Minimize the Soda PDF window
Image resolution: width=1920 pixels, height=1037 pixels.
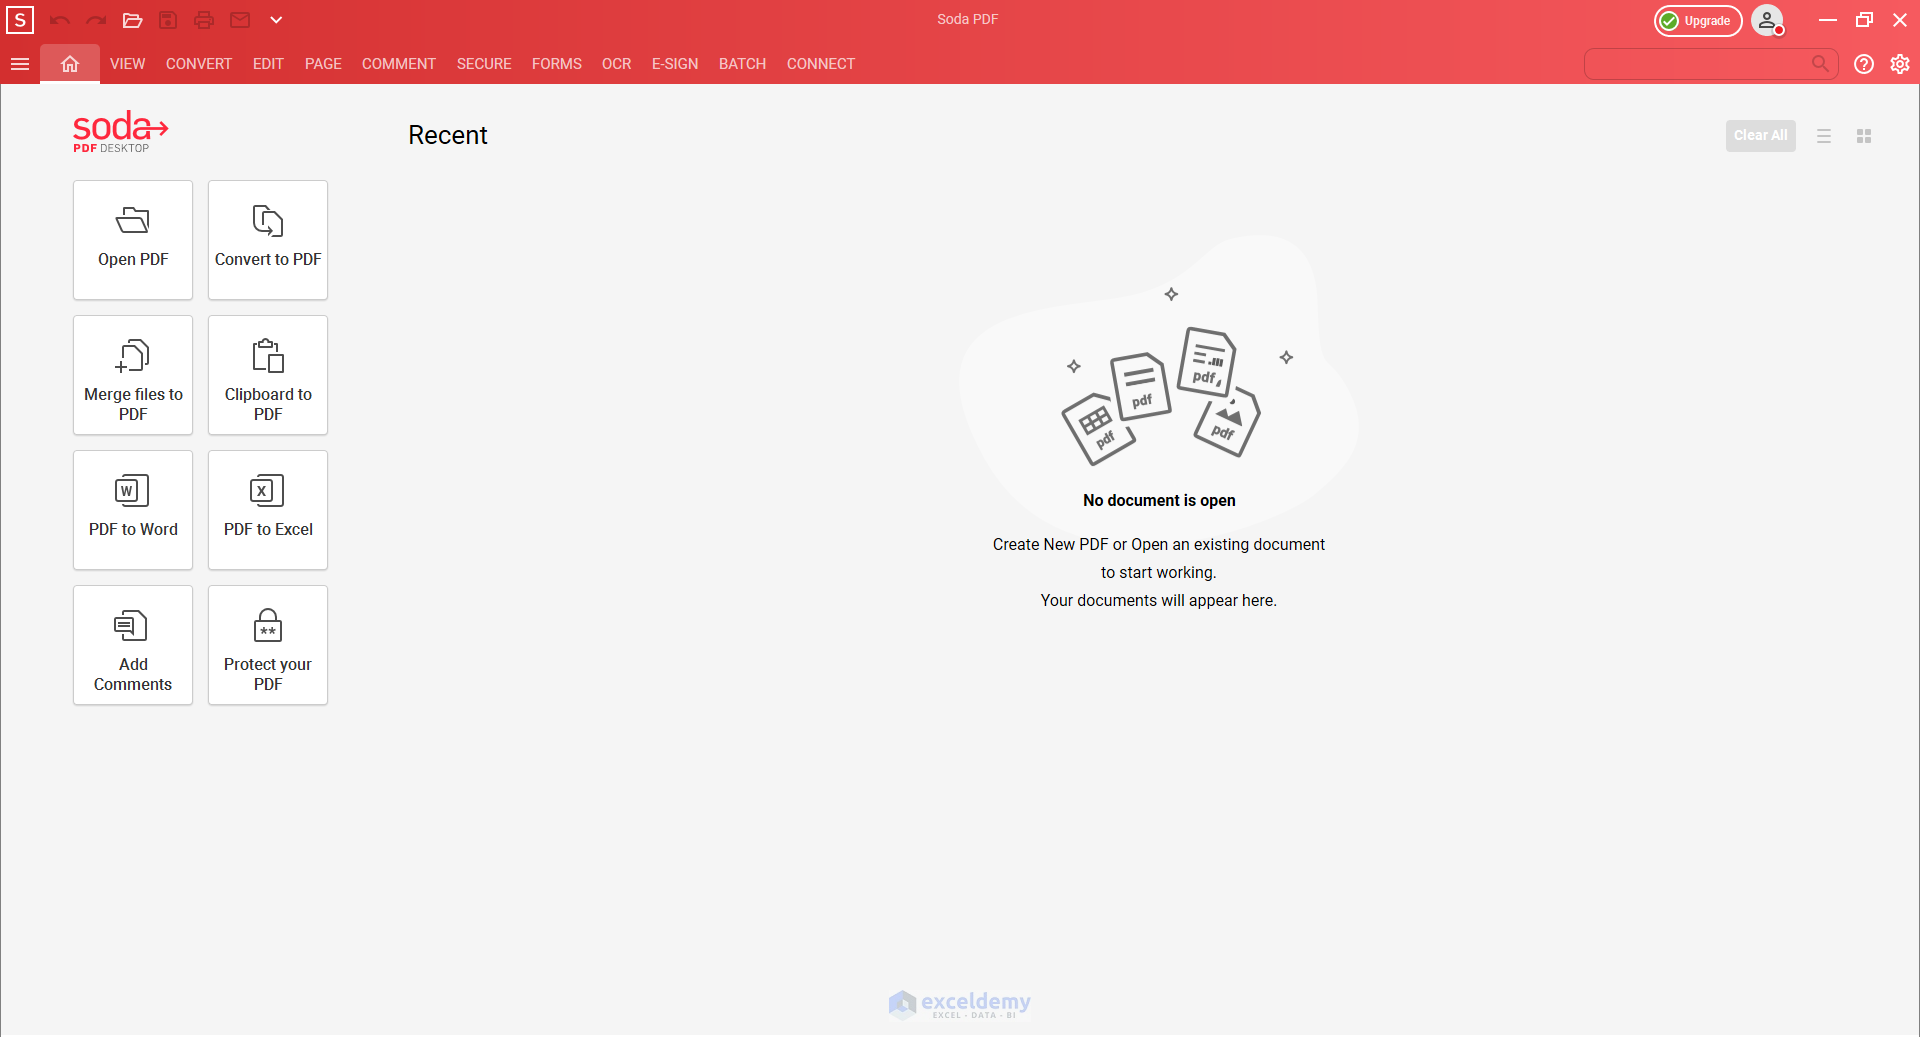1828,20
